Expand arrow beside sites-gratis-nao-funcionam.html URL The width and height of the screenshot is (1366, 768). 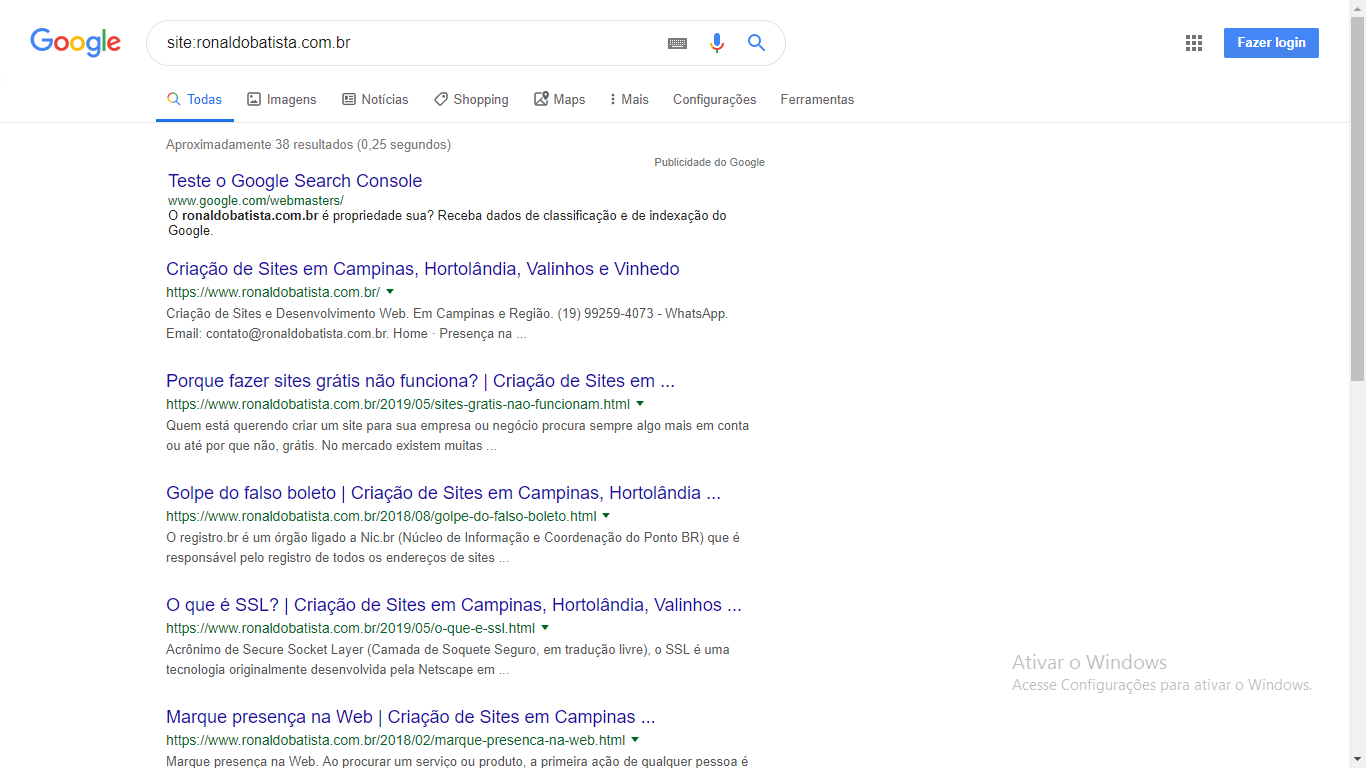click(640, 404)
